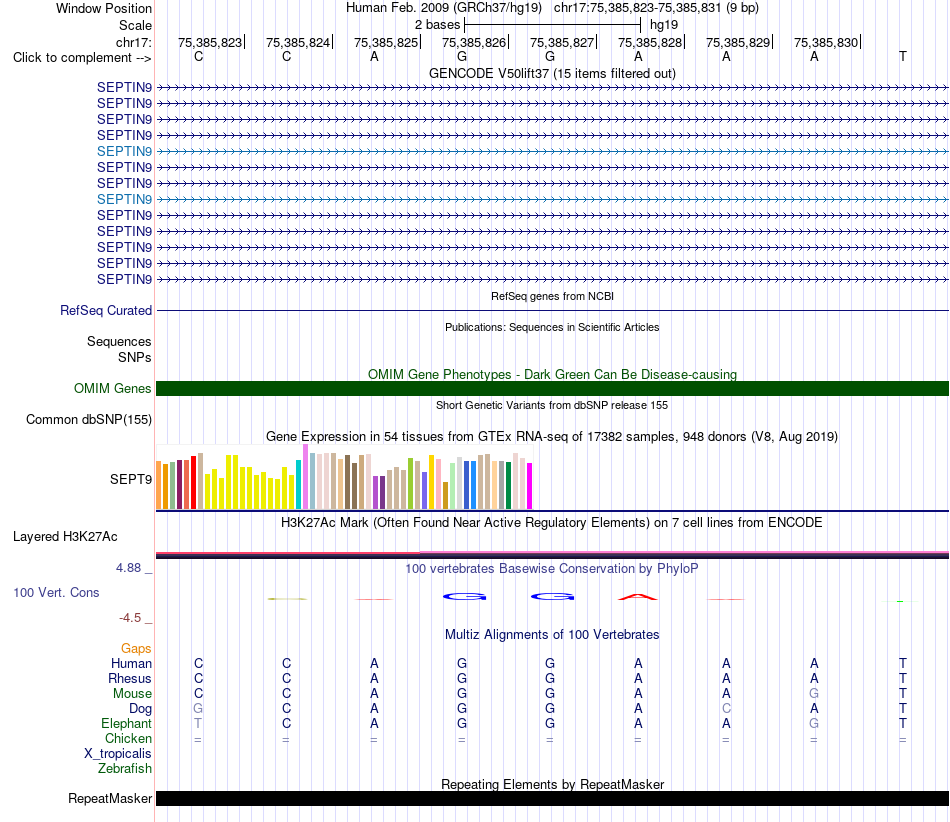Select the first SEPTIN9 transcript label
Image resolution: width=950 pixels, height=822 pixels.
point(124,87)
